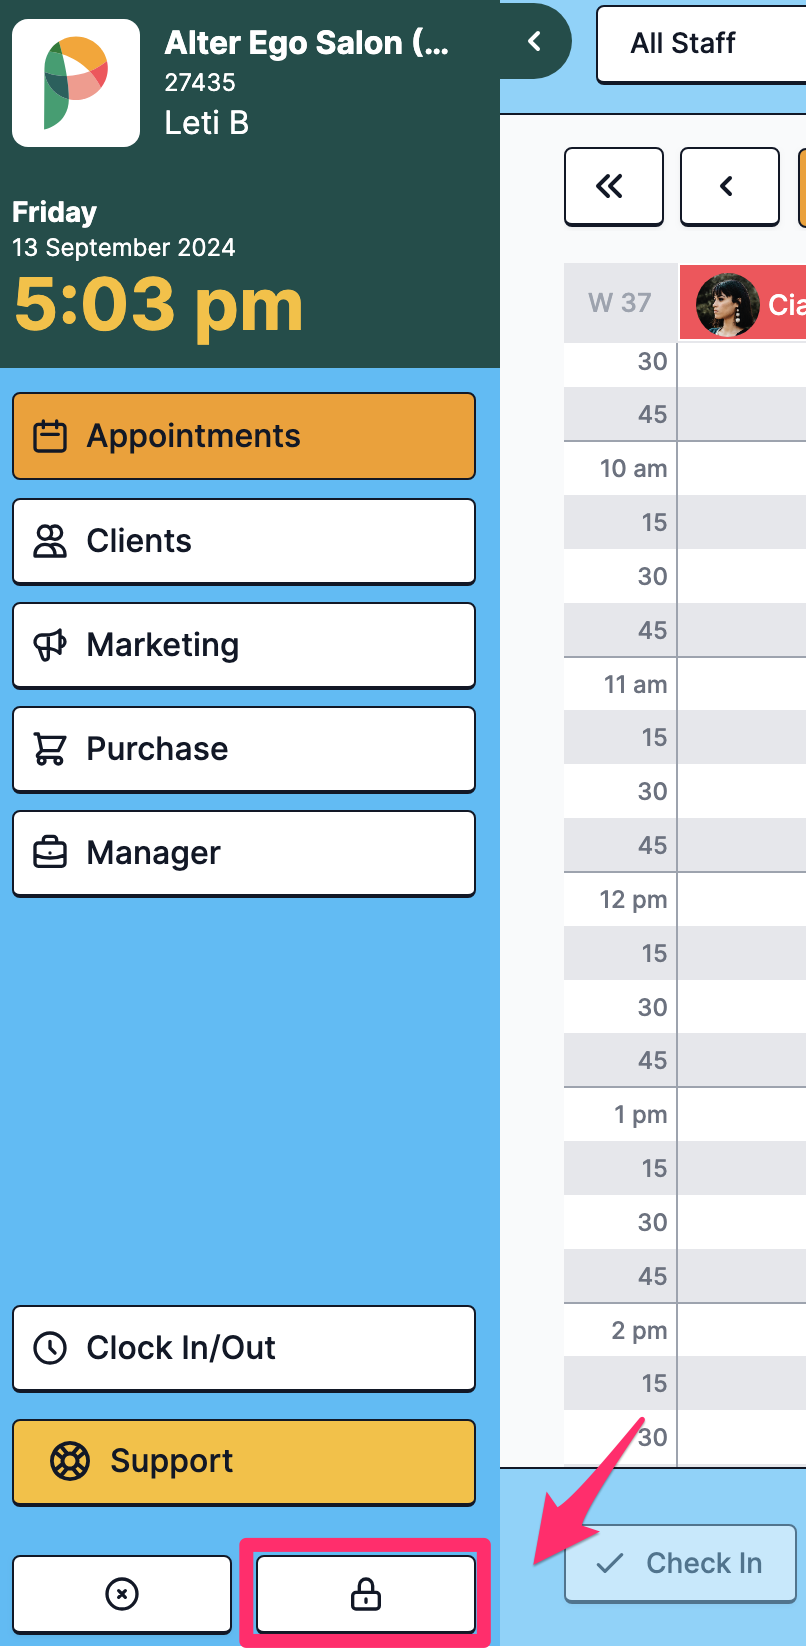806x1648 pixels.
Task: Open Clients section
Action: tap(244, 541)
